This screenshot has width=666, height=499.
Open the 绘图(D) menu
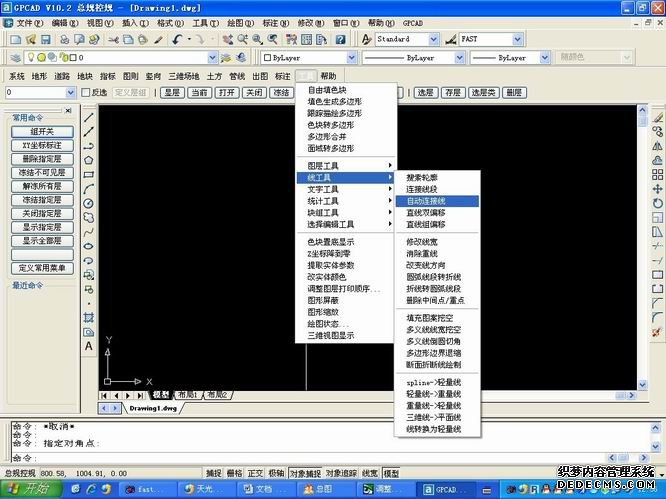[x=240, y=23]
